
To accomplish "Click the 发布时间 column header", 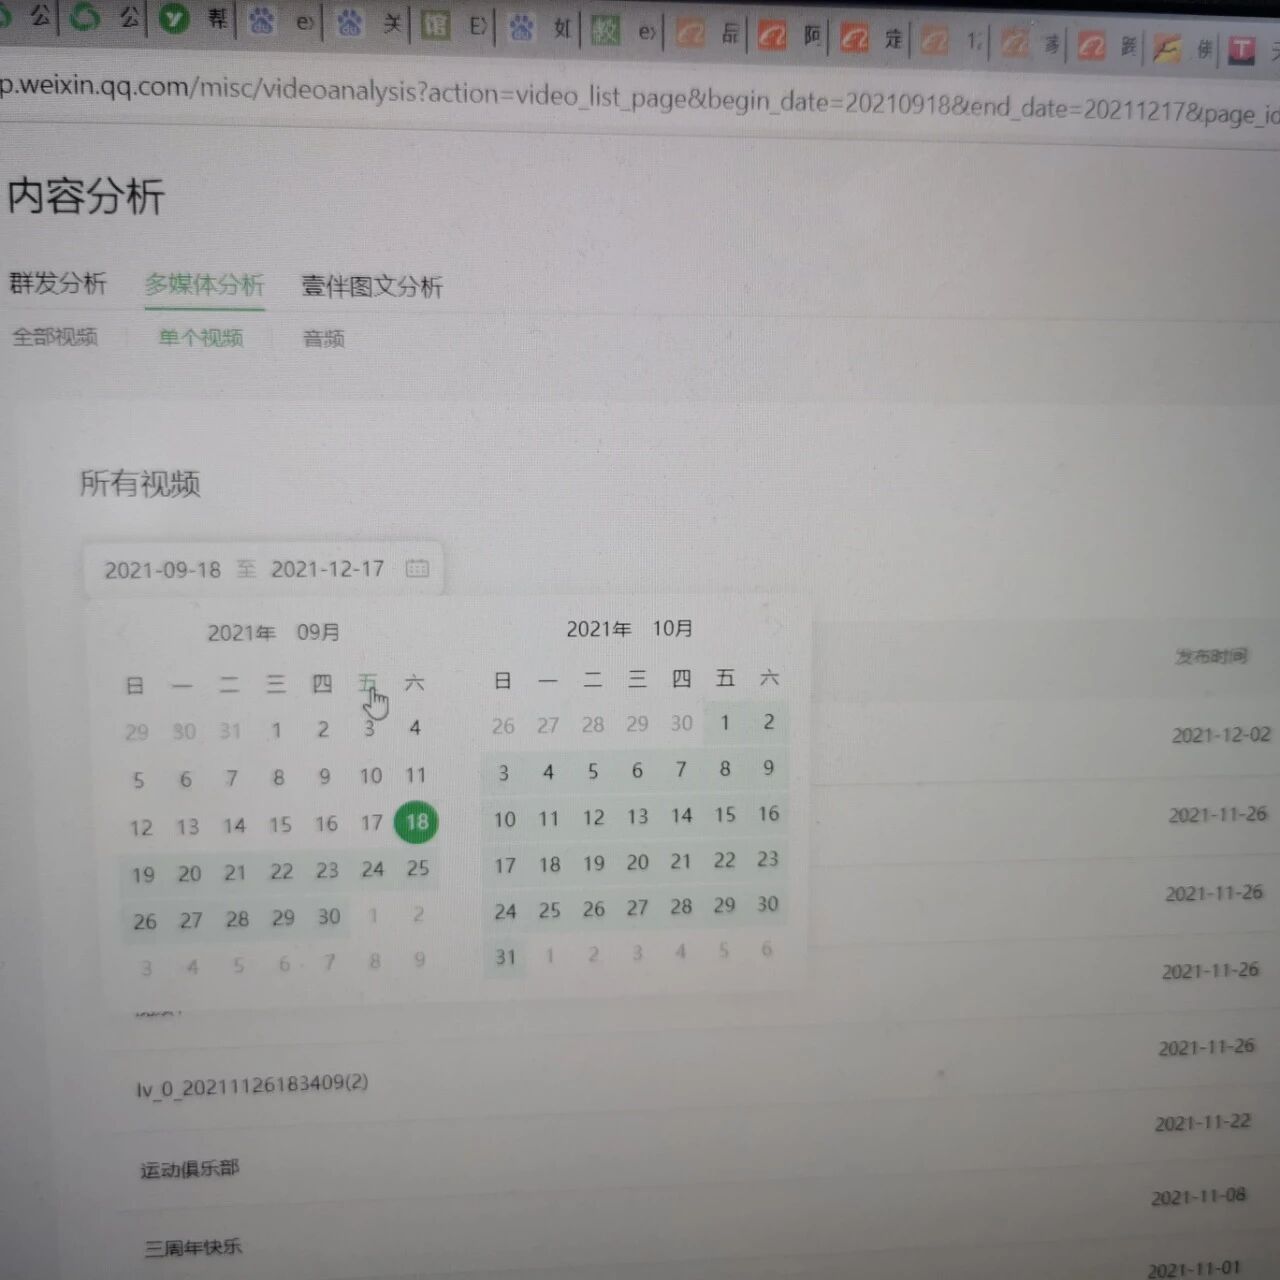I will pyautogui.click(x=1211, y=656).
